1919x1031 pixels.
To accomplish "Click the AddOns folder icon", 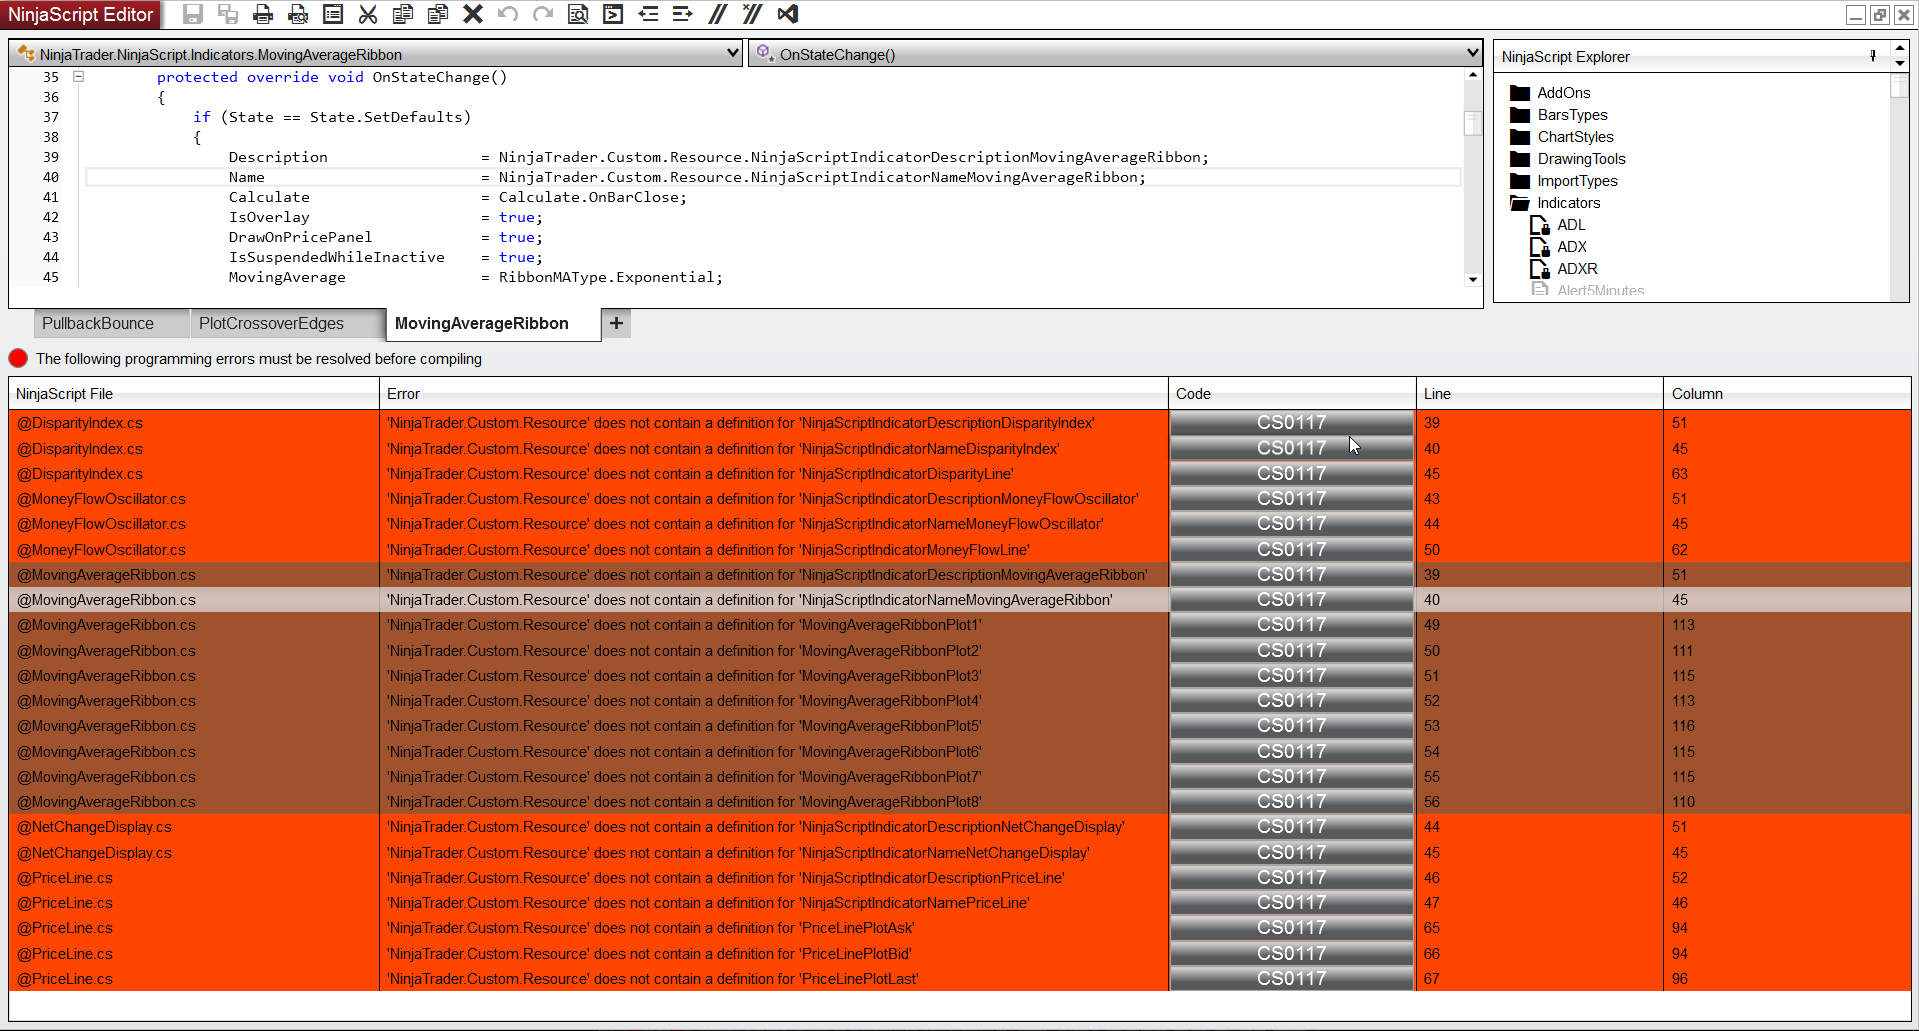I will point(1520,93).
